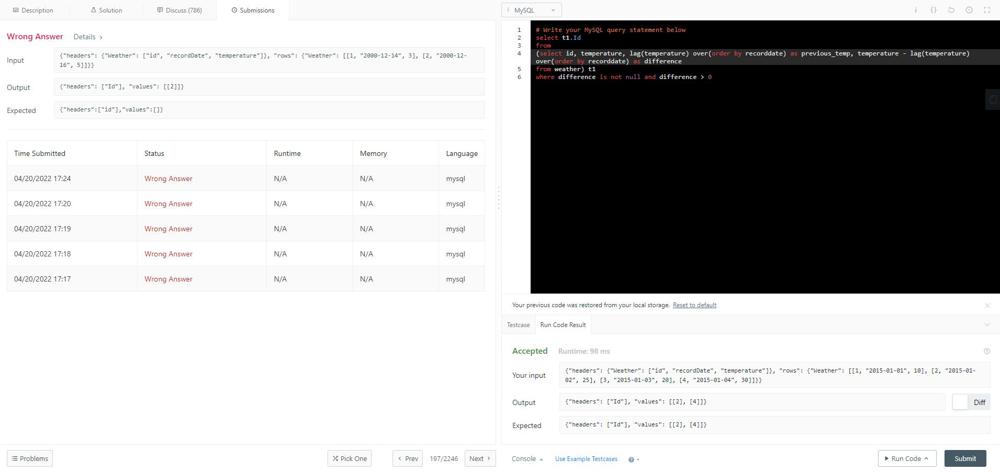Image resolution: width=1000 pixels, height=472 pixels.
Task: Click the runtime help icon beside Accepted
Action: pos(987,351)
